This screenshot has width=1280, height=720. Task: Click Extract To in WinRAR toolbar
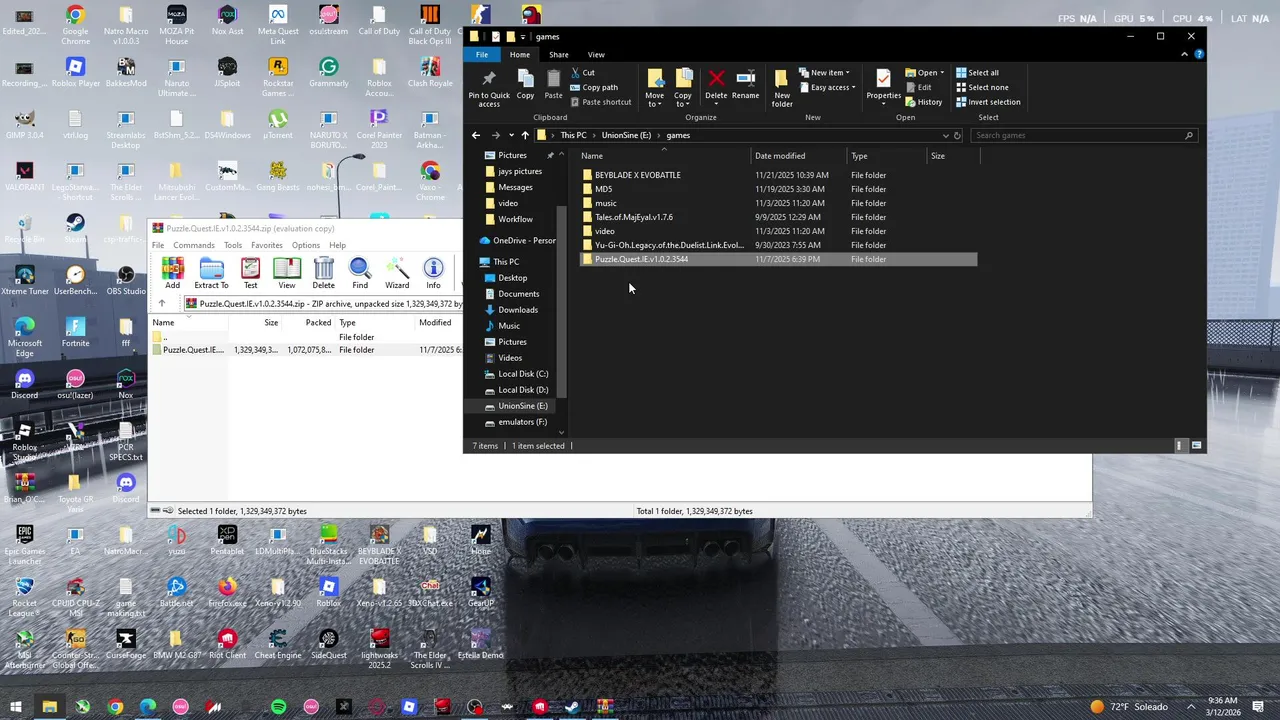[211, 273]
